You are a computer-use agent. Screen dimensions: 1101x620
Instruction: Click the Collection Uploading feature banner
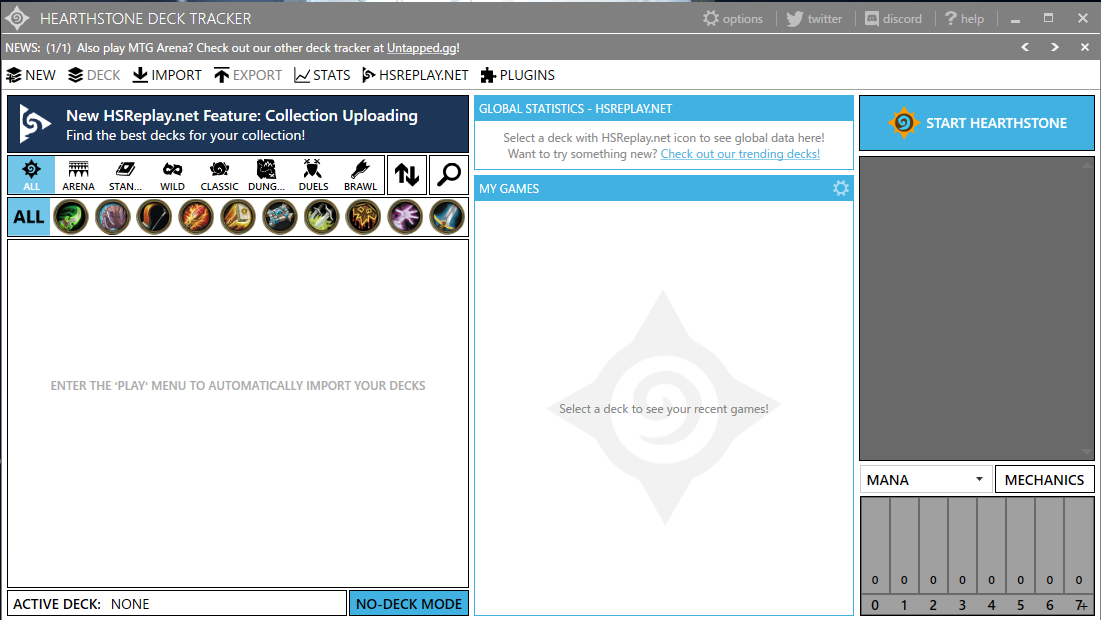point(238,124)
